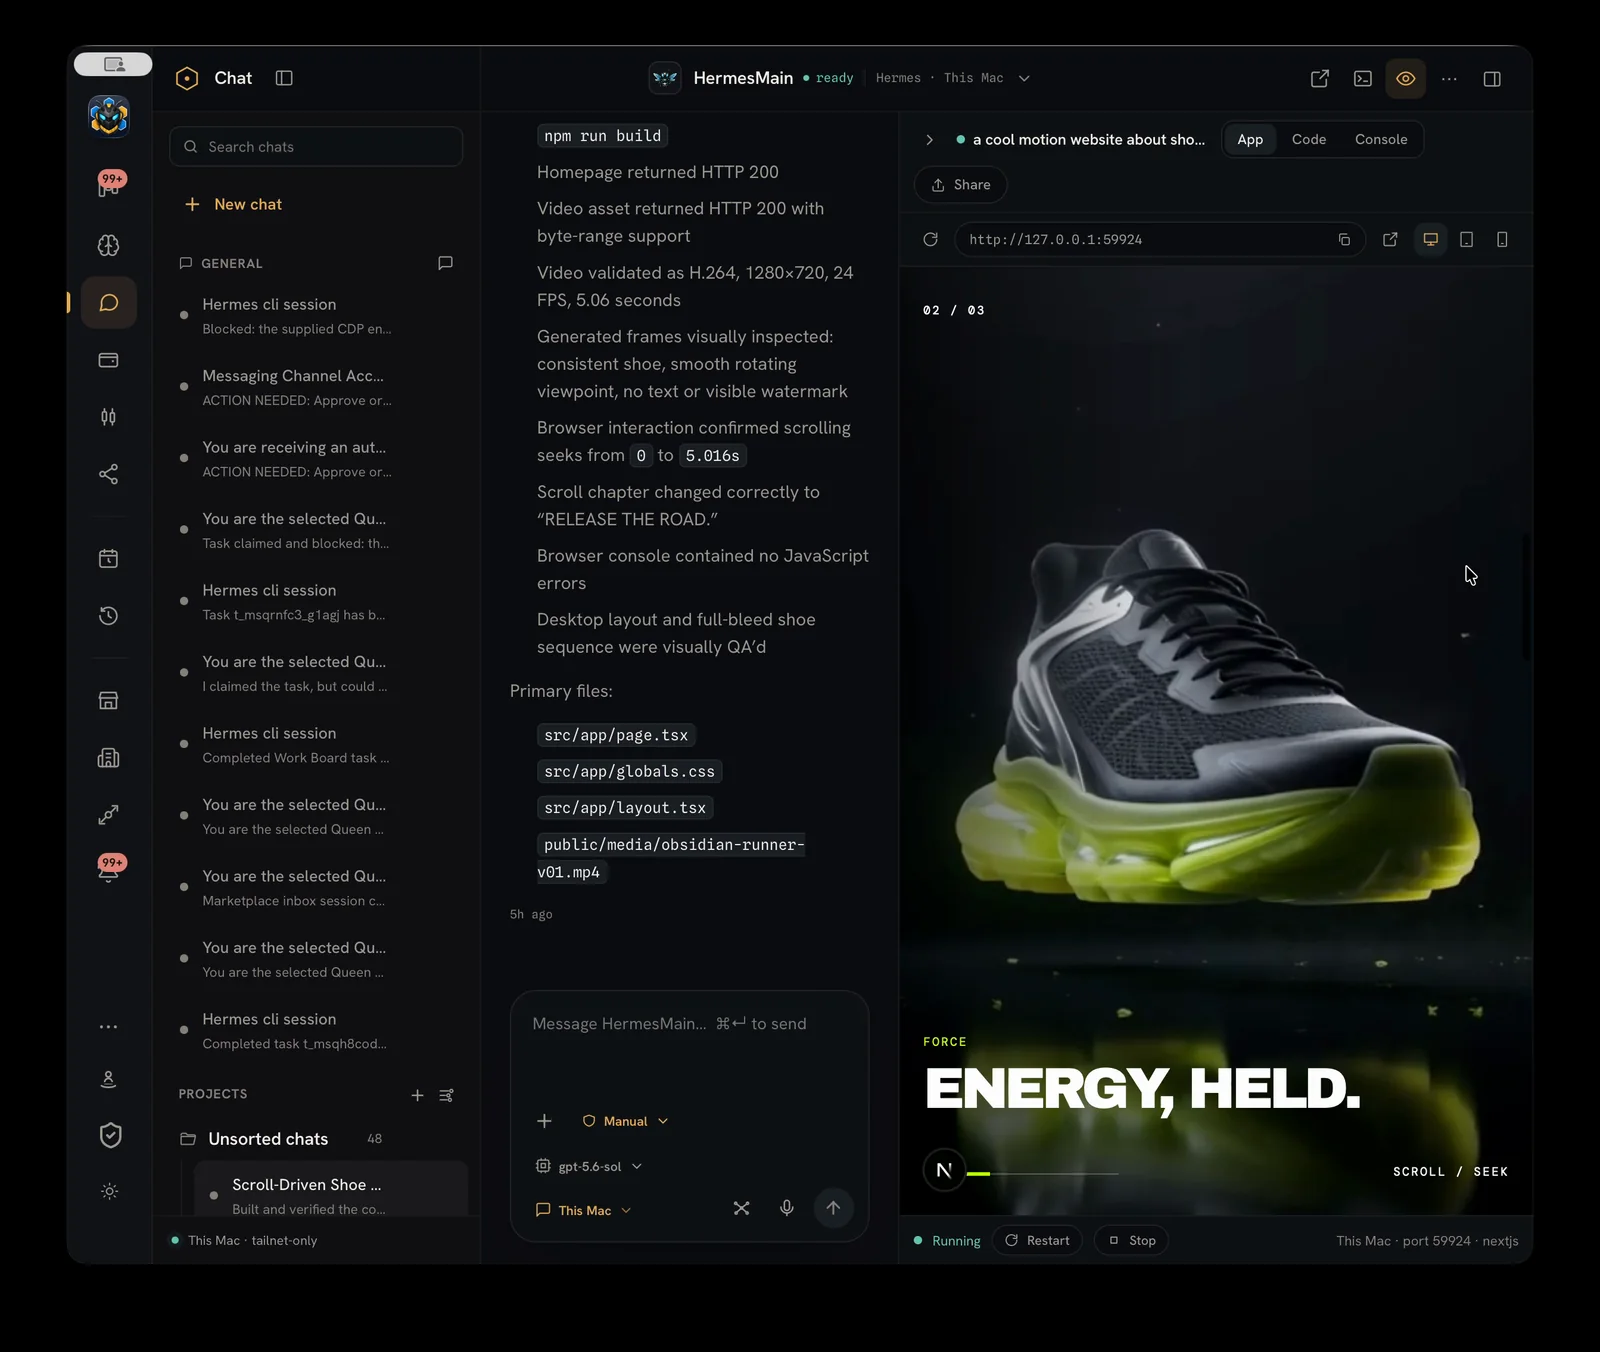This screenshot has height=1352, width=1600.
Task: Click the scroll progress bar in preview
Action: pos(1043,1173)
